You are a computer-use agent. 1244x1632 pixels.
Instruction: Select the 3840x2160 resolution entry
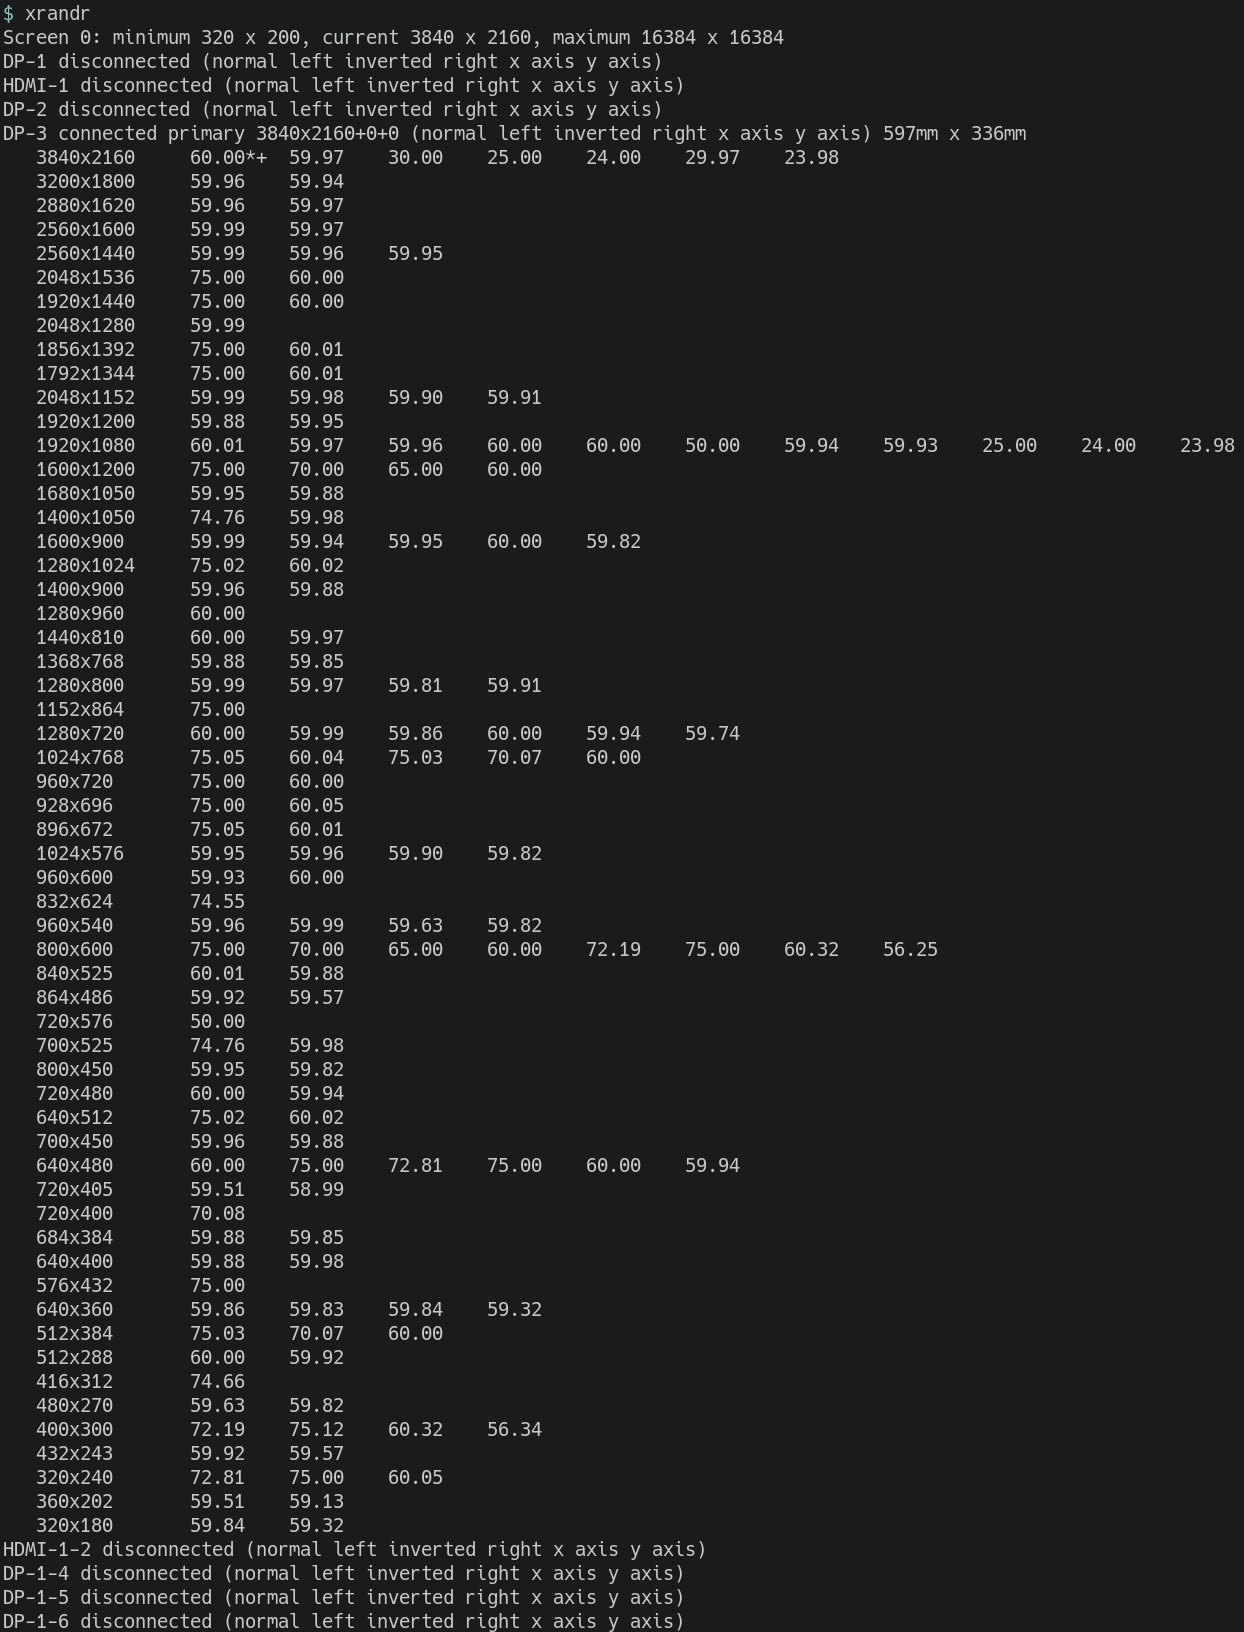pos(85,158)
